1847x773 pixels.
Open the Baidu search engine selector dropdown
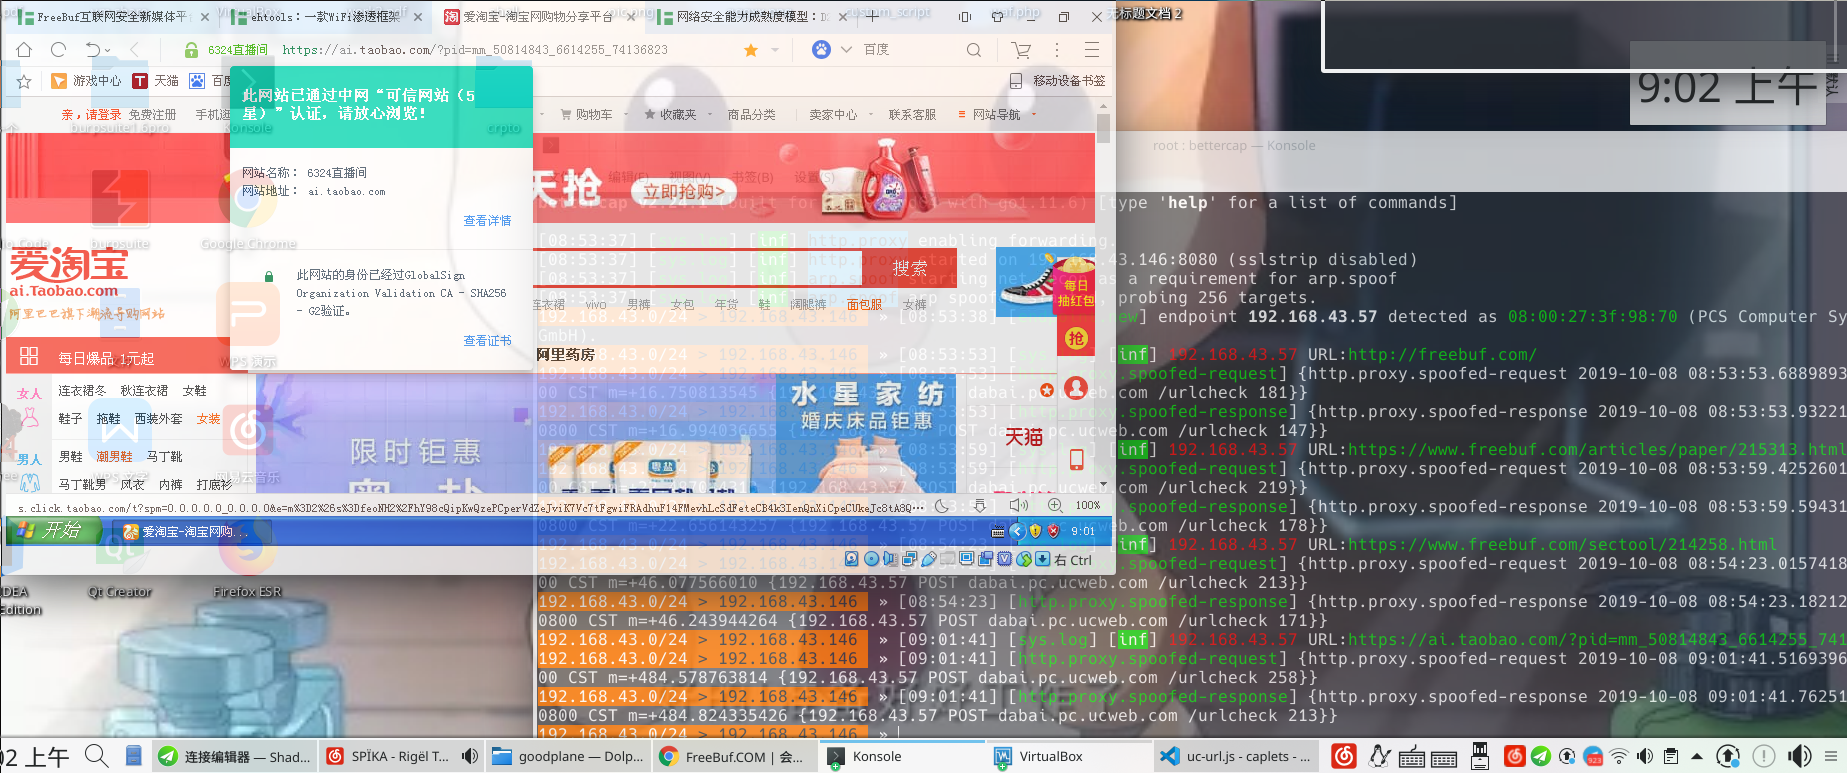pos(846,49)
